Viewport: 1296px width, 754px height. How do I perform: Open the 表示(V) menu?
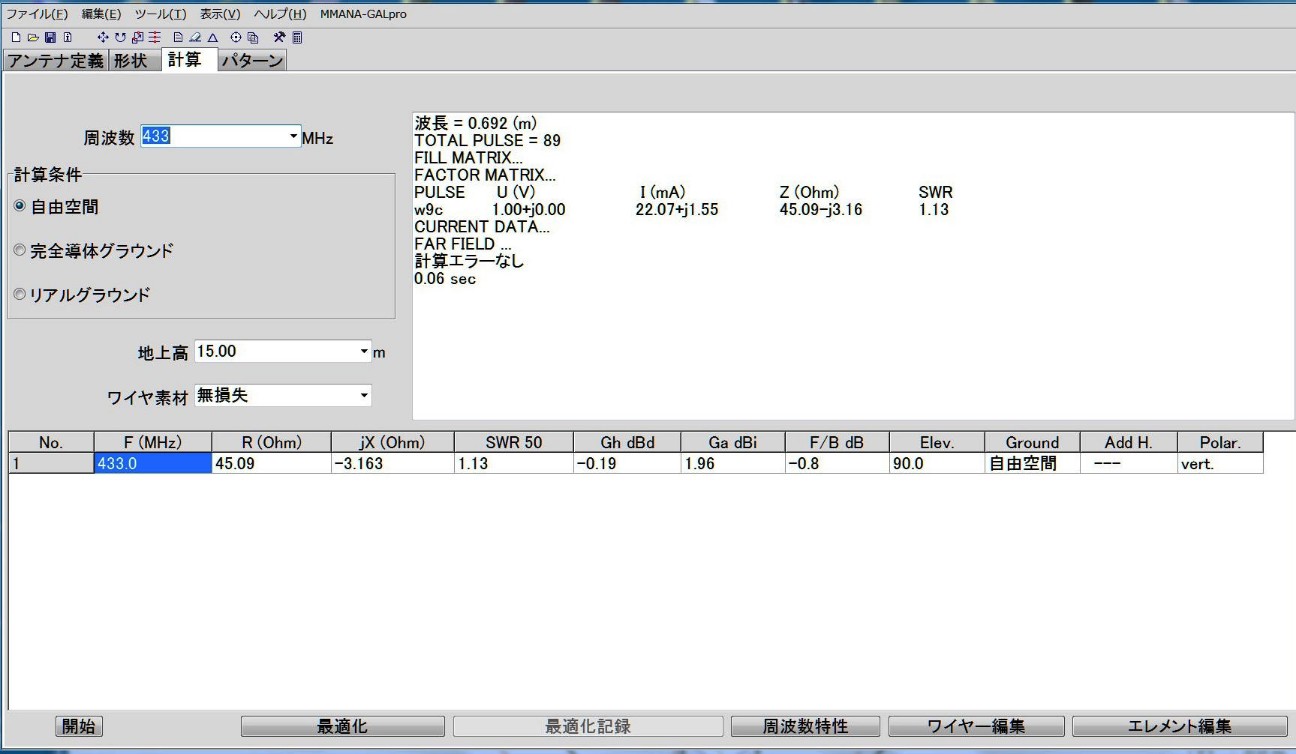[220, 14]
